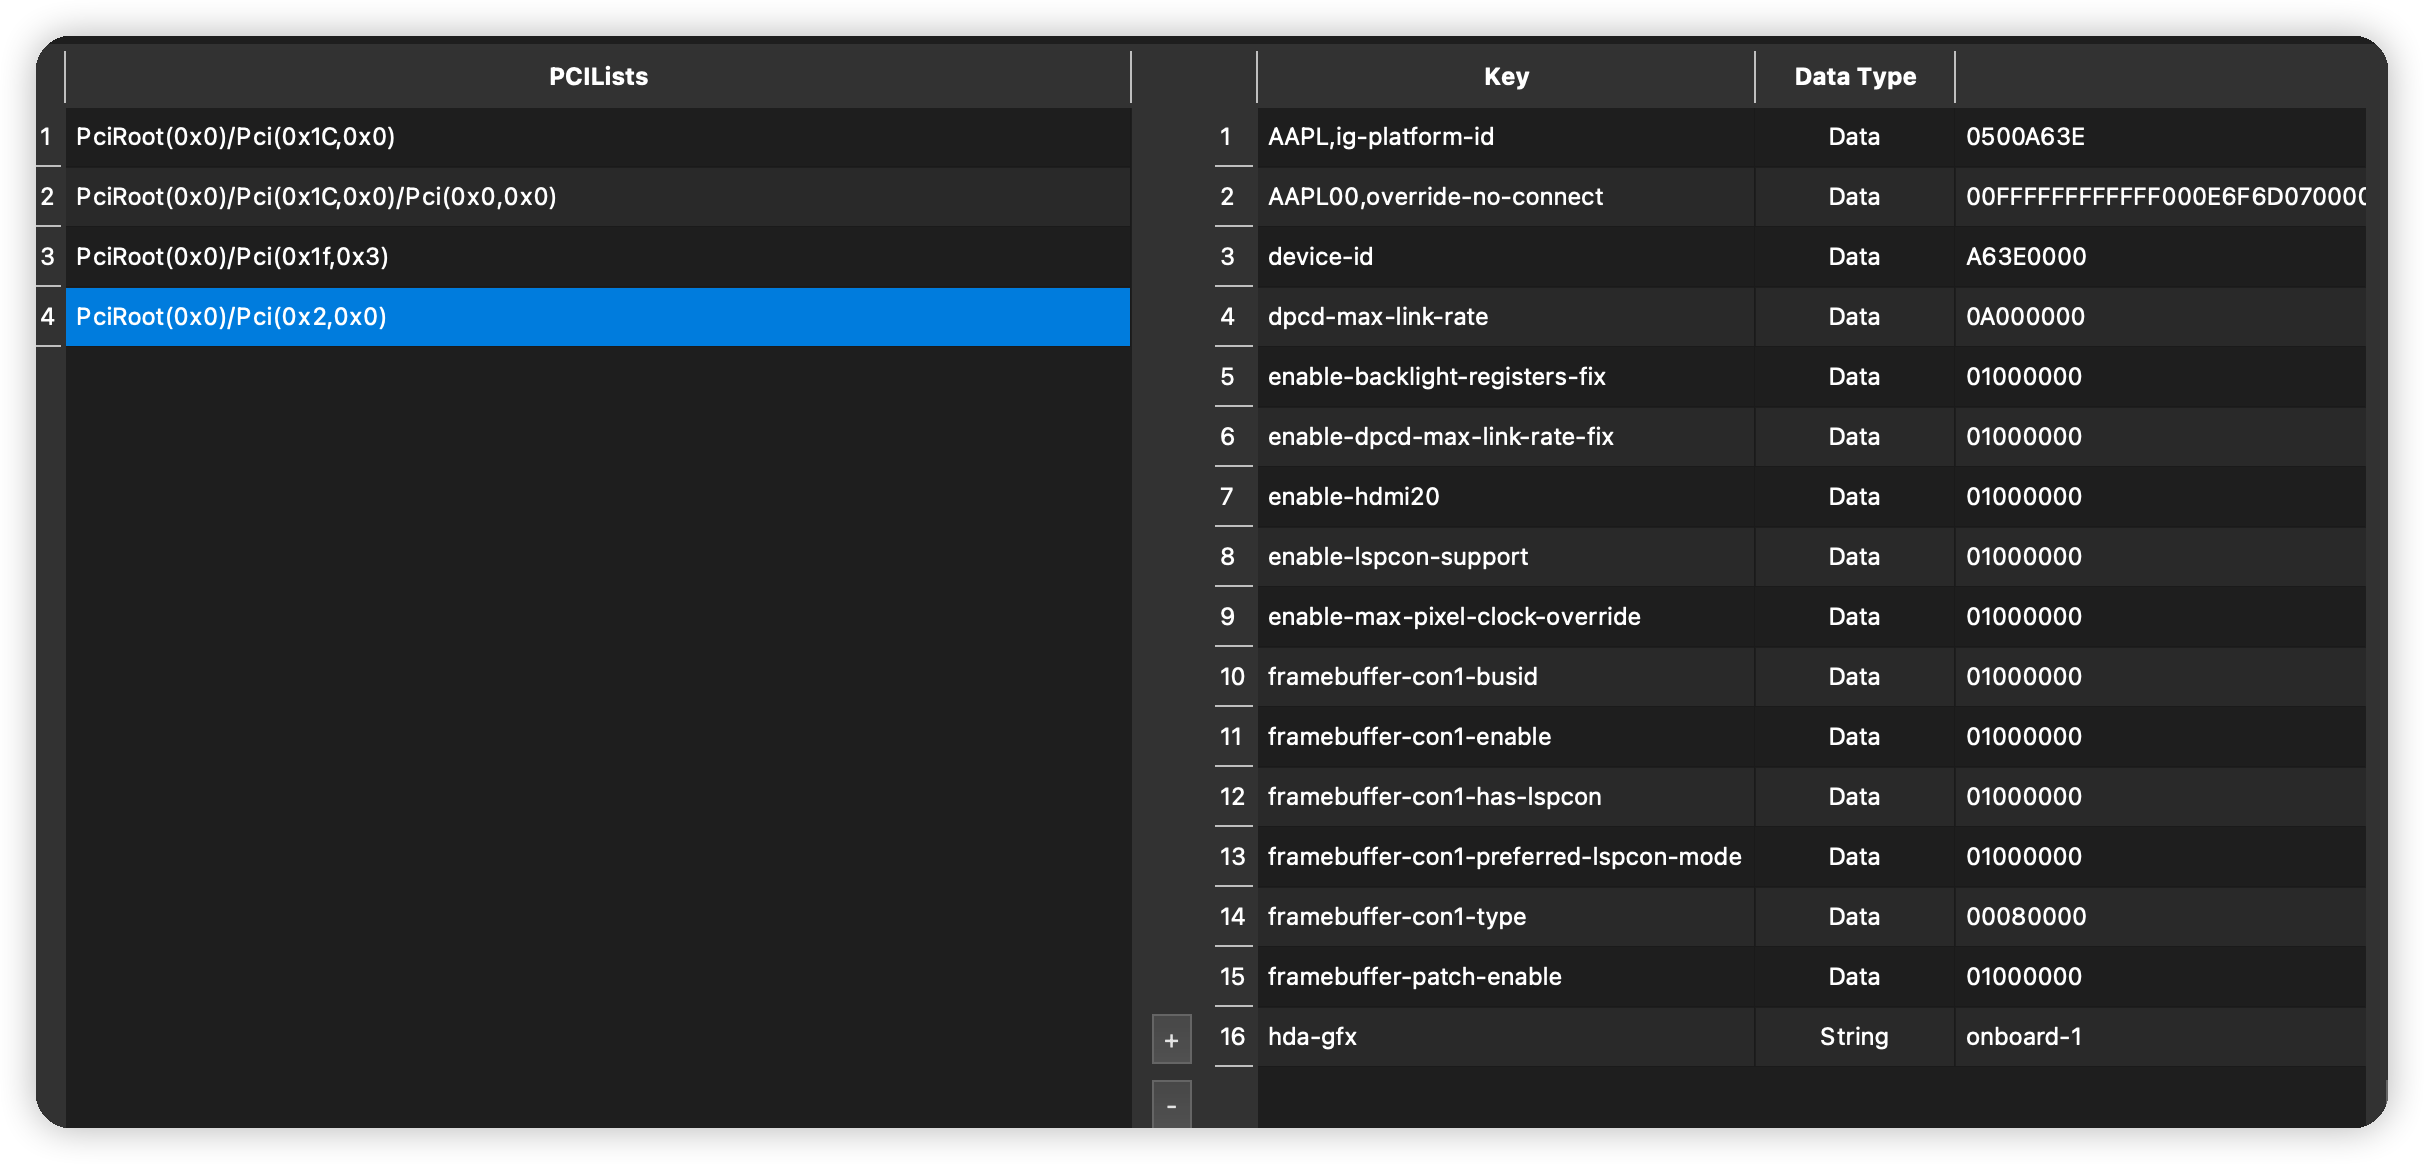Select the highlighted PciRoot(0x0)/Pci(0x2,0x0) entry
This screenshot has height=1164, width=2424.
coord(400,317)
